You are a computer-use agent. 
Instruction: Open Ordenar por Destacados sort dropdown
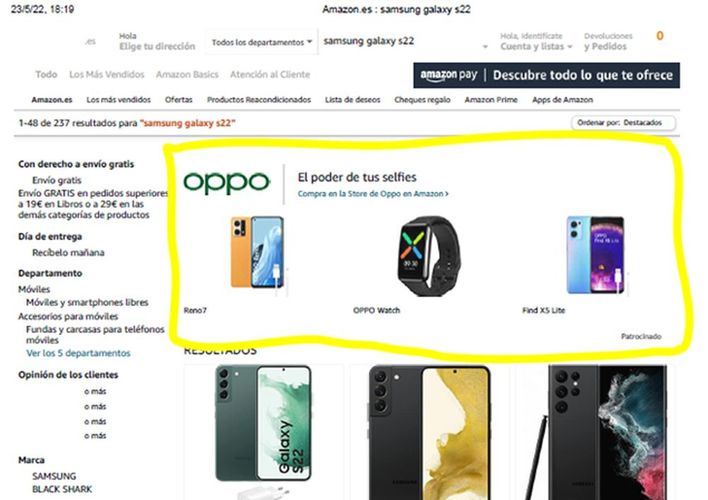623,123
